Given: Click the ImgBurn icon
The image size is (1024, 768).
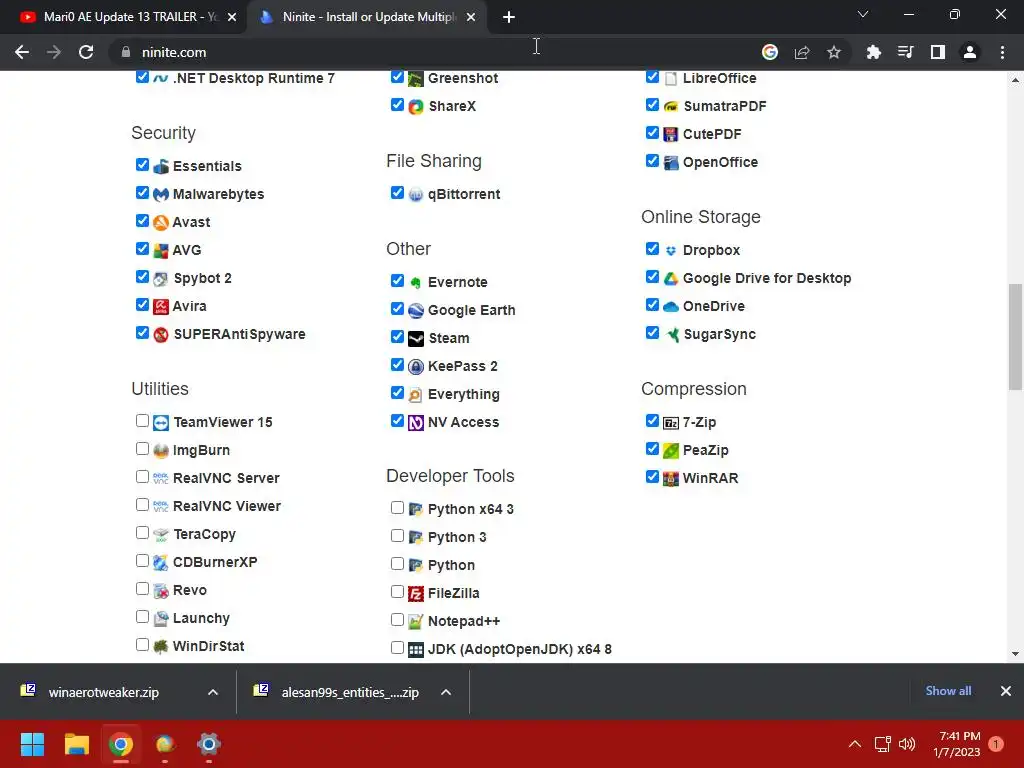Looking at the screenshot, I should pos(161,451).
